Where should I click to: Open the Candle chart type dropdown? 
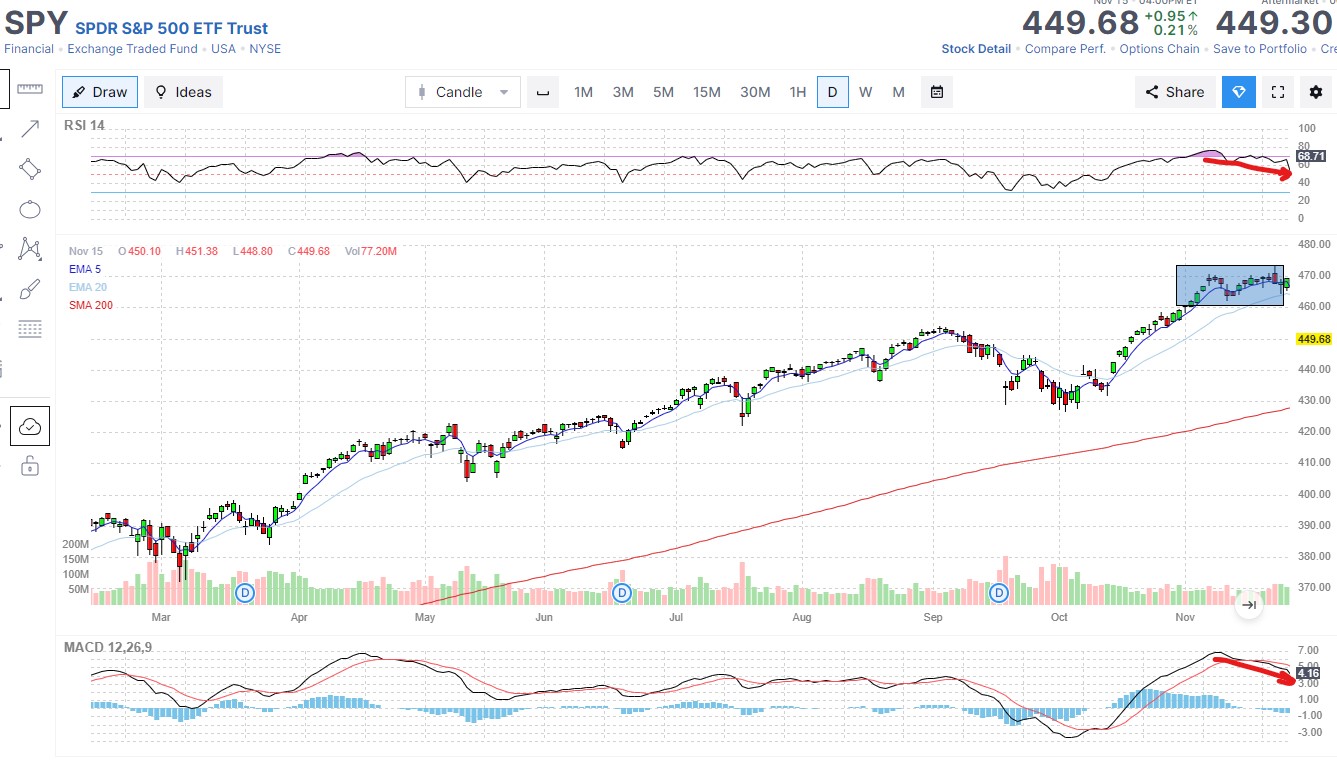click(x=462, y=92)
